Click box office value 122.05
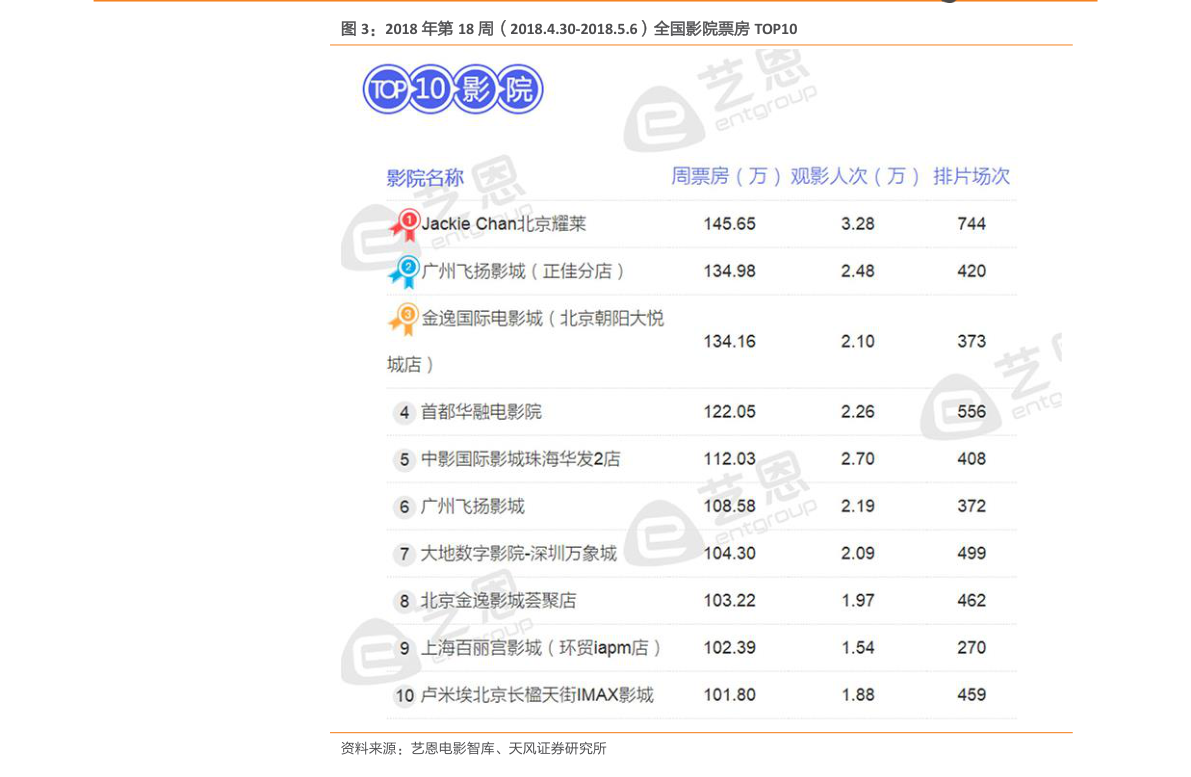This screenshot has height=777, width=1191. coord(729,412)
